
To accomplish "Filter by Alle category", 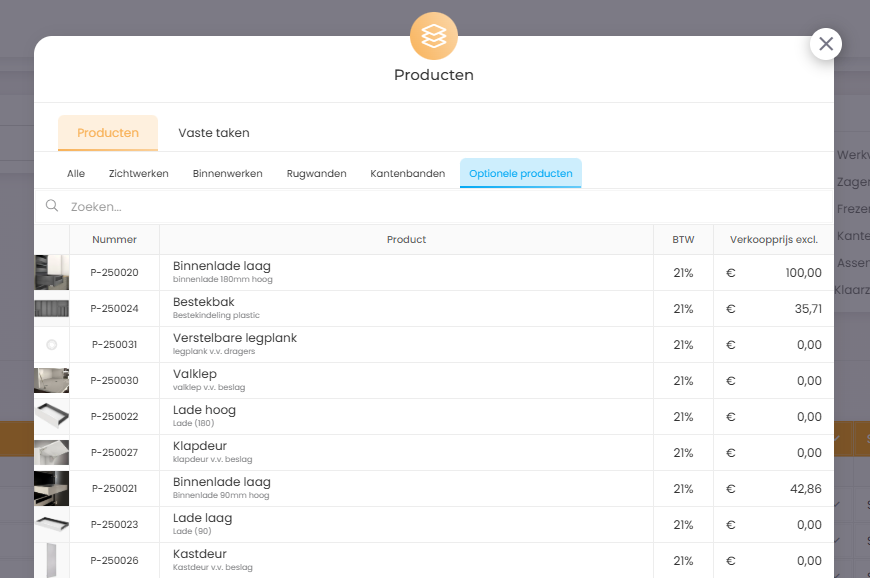I will 76,173.
